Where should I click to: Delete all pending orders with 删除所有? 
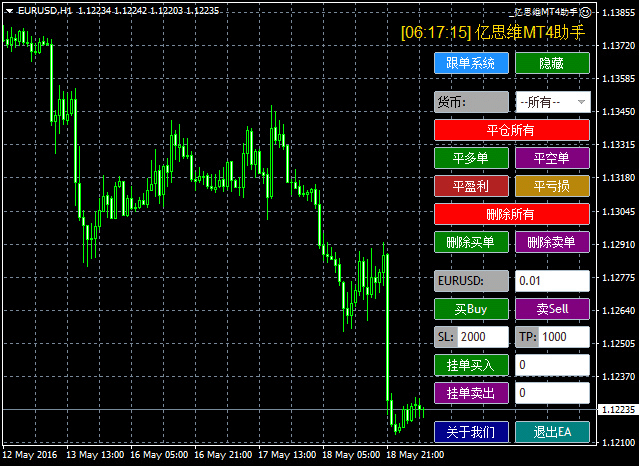click(x=512, y=214)
